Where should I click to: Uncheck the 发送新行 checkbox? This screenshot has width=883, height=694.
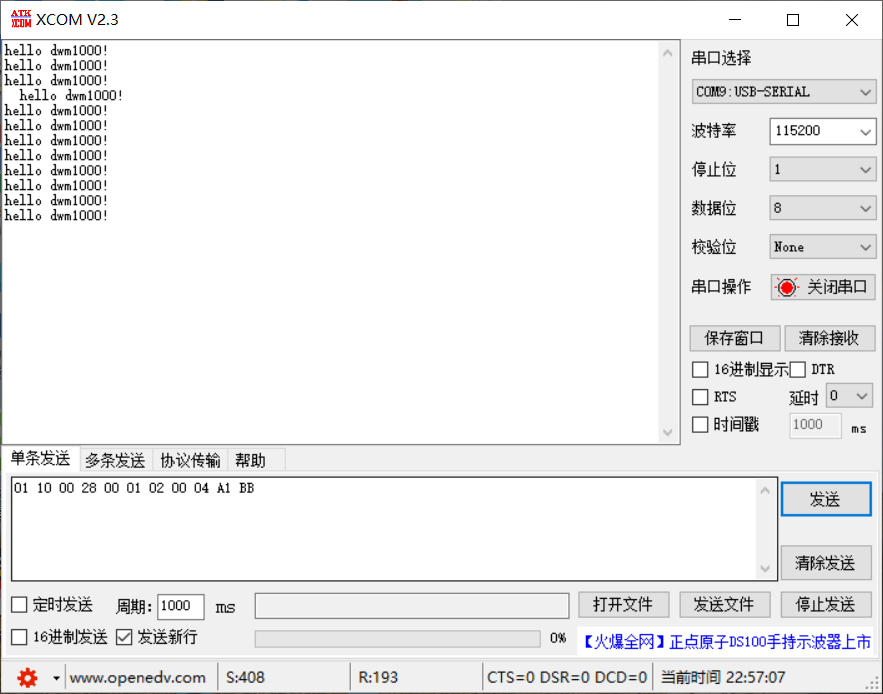click(124, 637)
